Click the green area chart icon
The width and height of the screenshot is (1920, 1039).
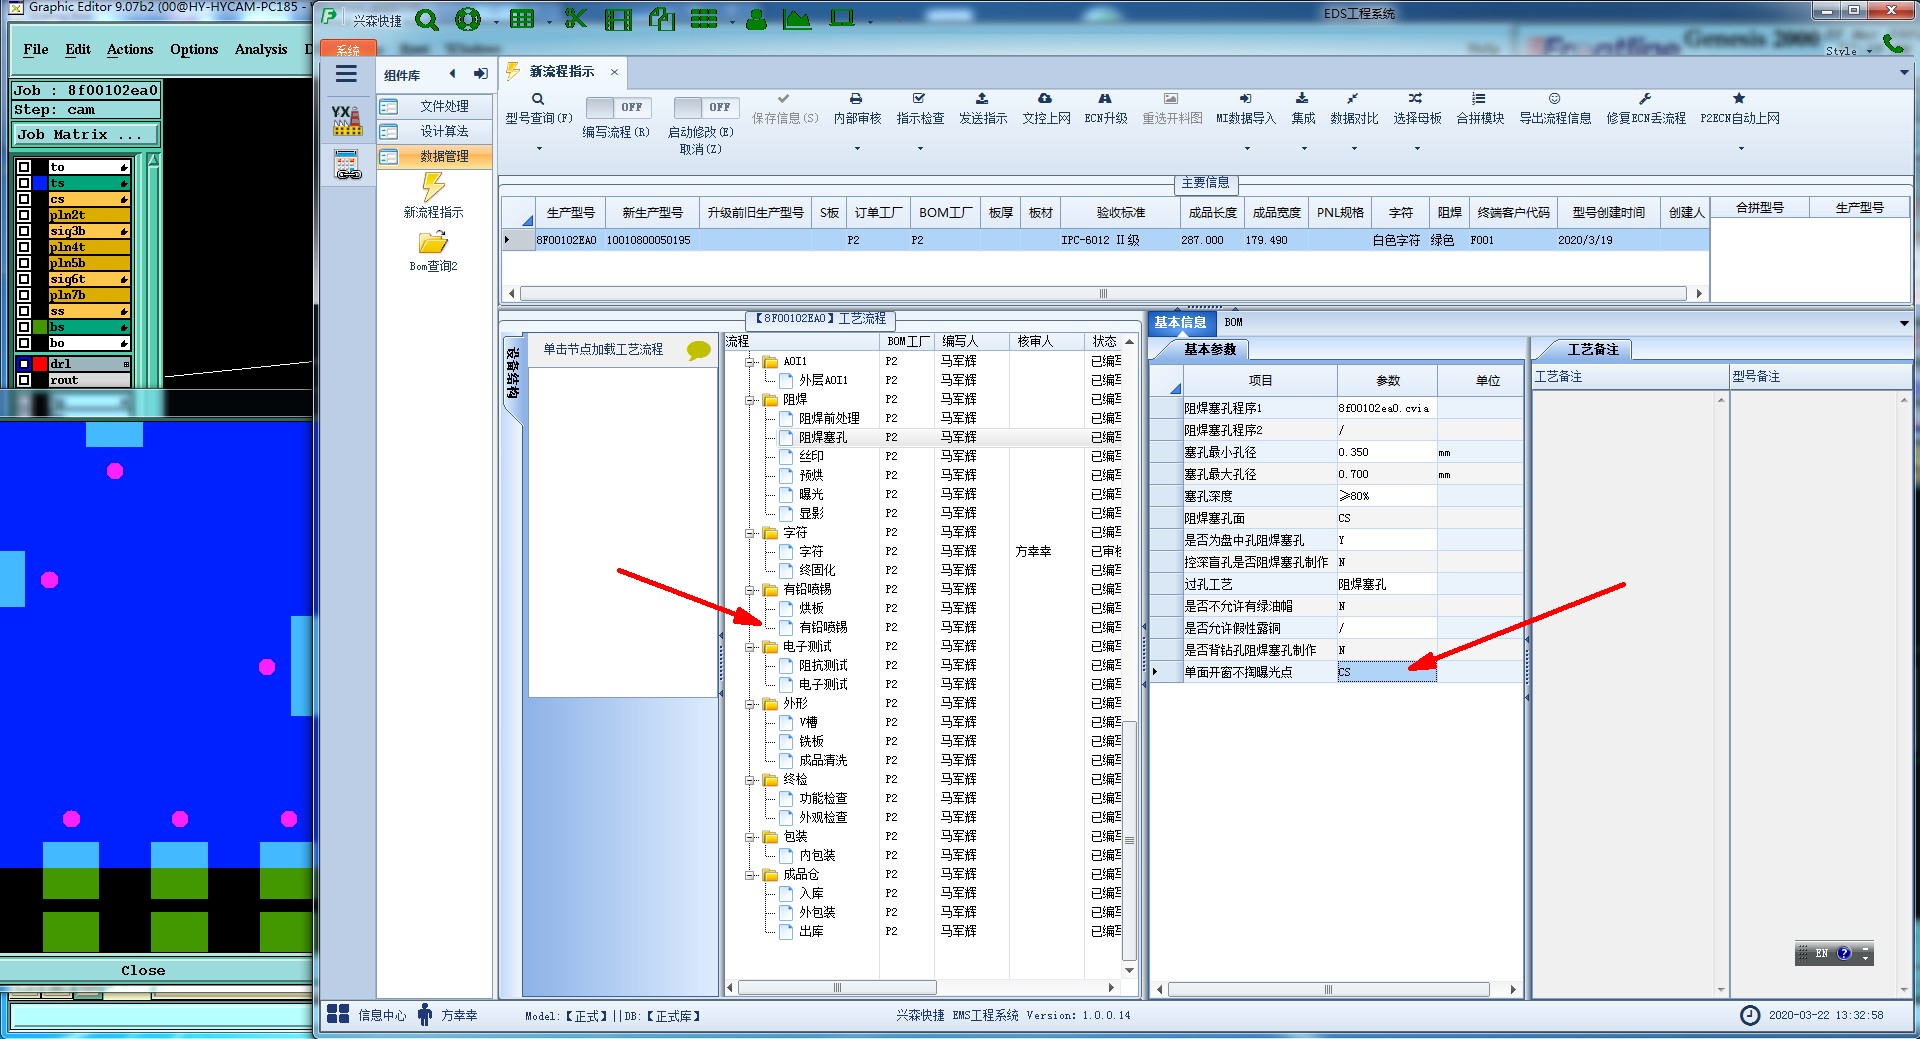tap(797, 19)
